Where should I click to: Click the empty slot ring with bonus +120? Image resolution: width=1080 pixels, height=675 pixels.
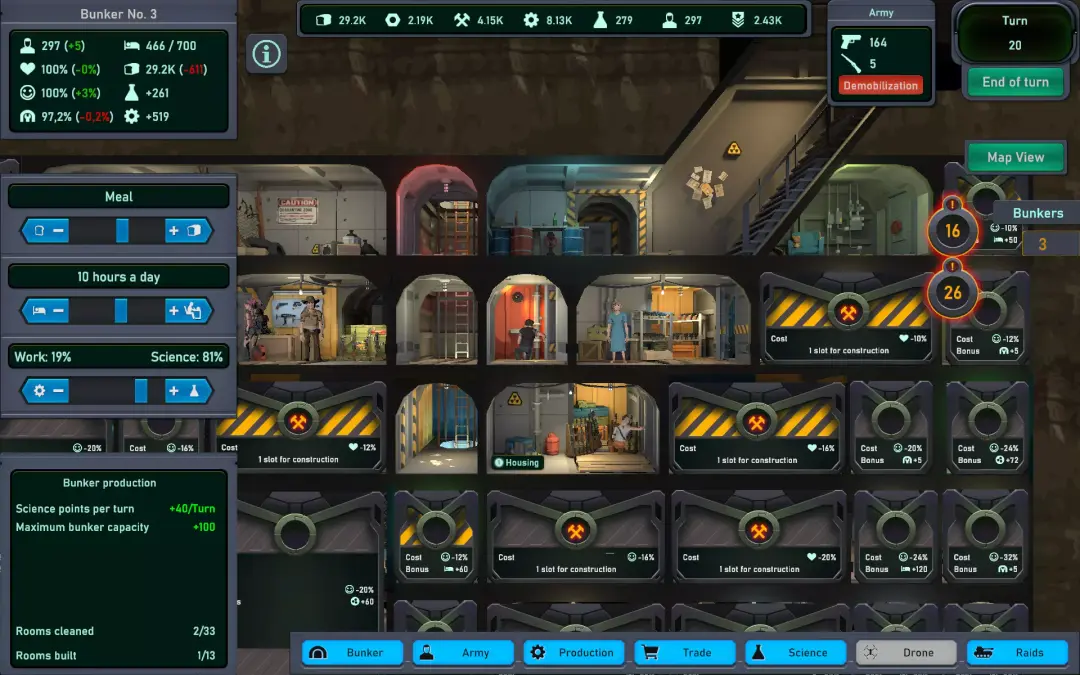(895, 529)
